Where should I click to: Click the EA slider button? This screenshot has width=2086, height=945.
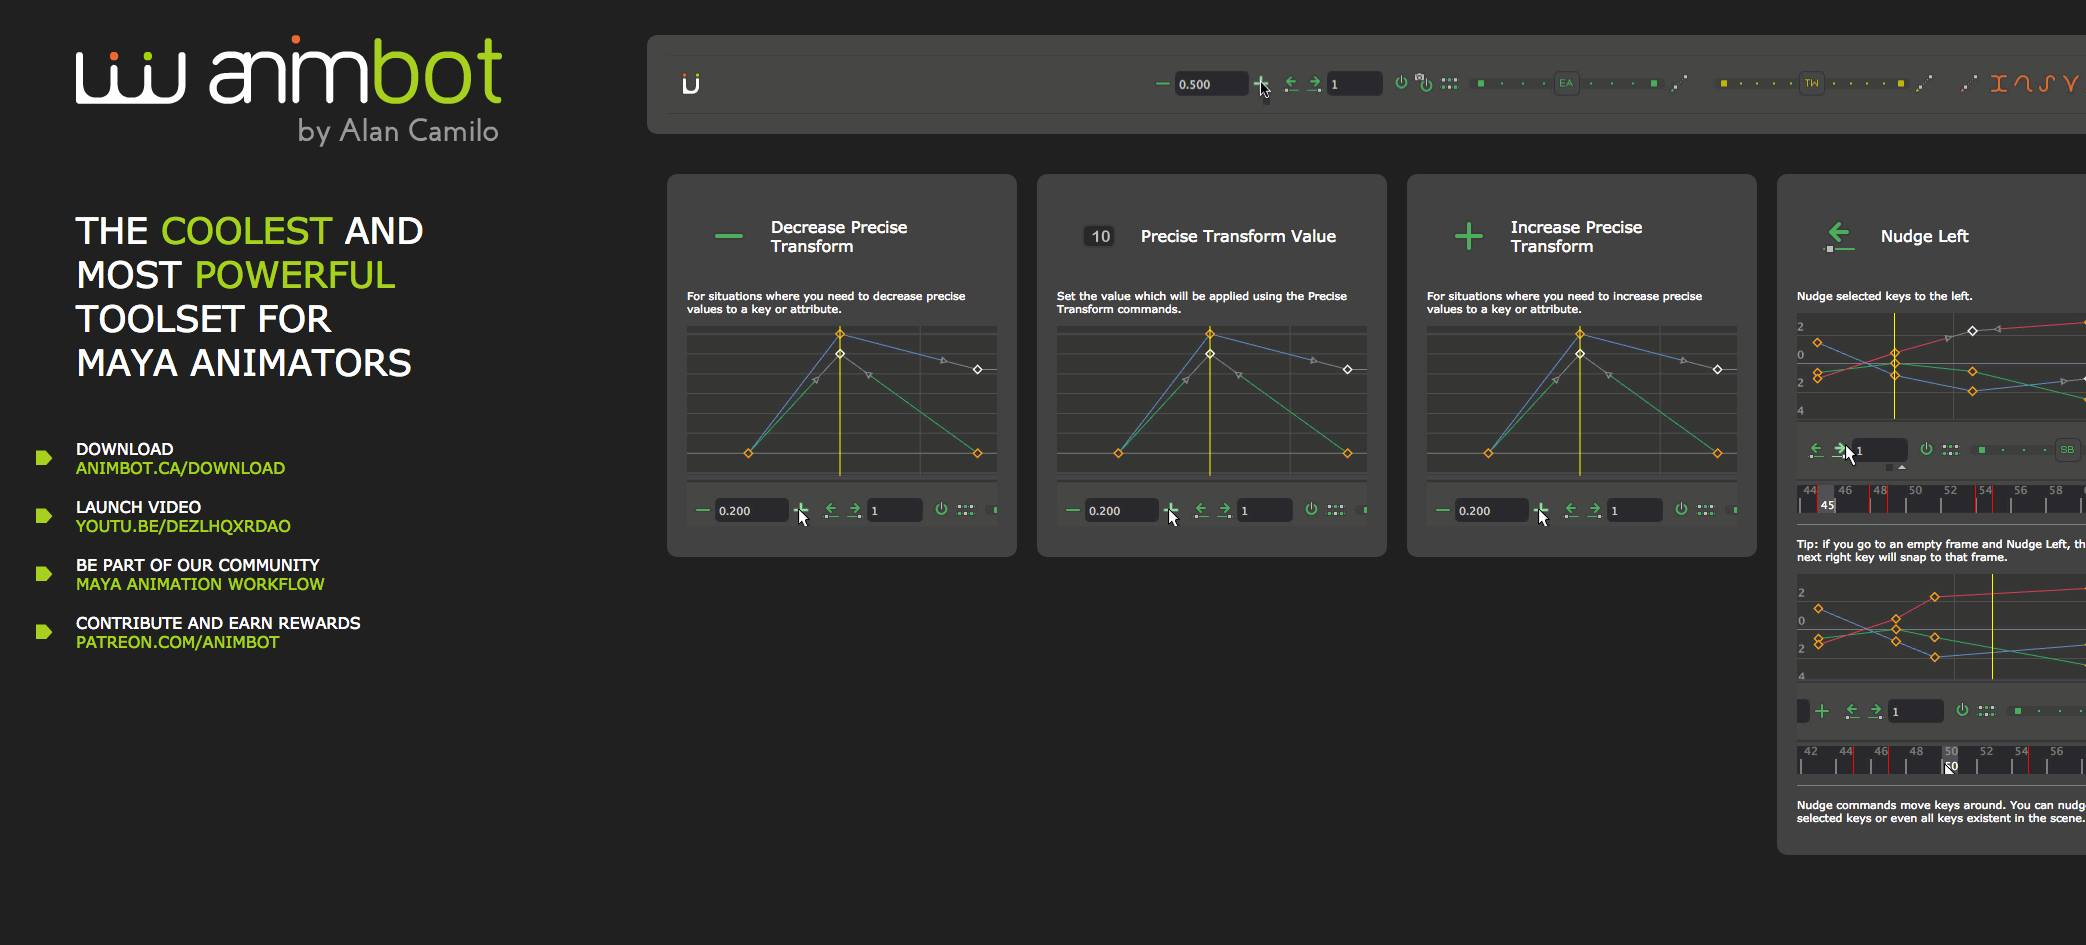(1566, 84)
